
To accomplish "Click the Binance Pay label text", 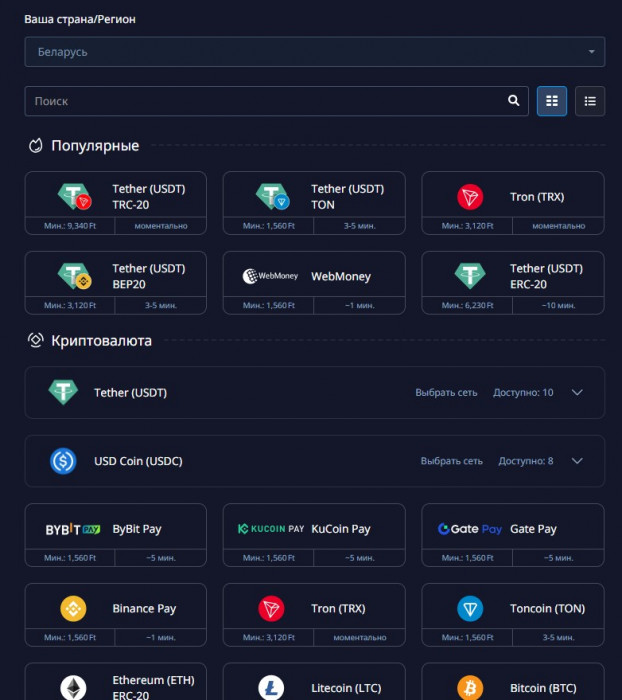I will (144, 608).
